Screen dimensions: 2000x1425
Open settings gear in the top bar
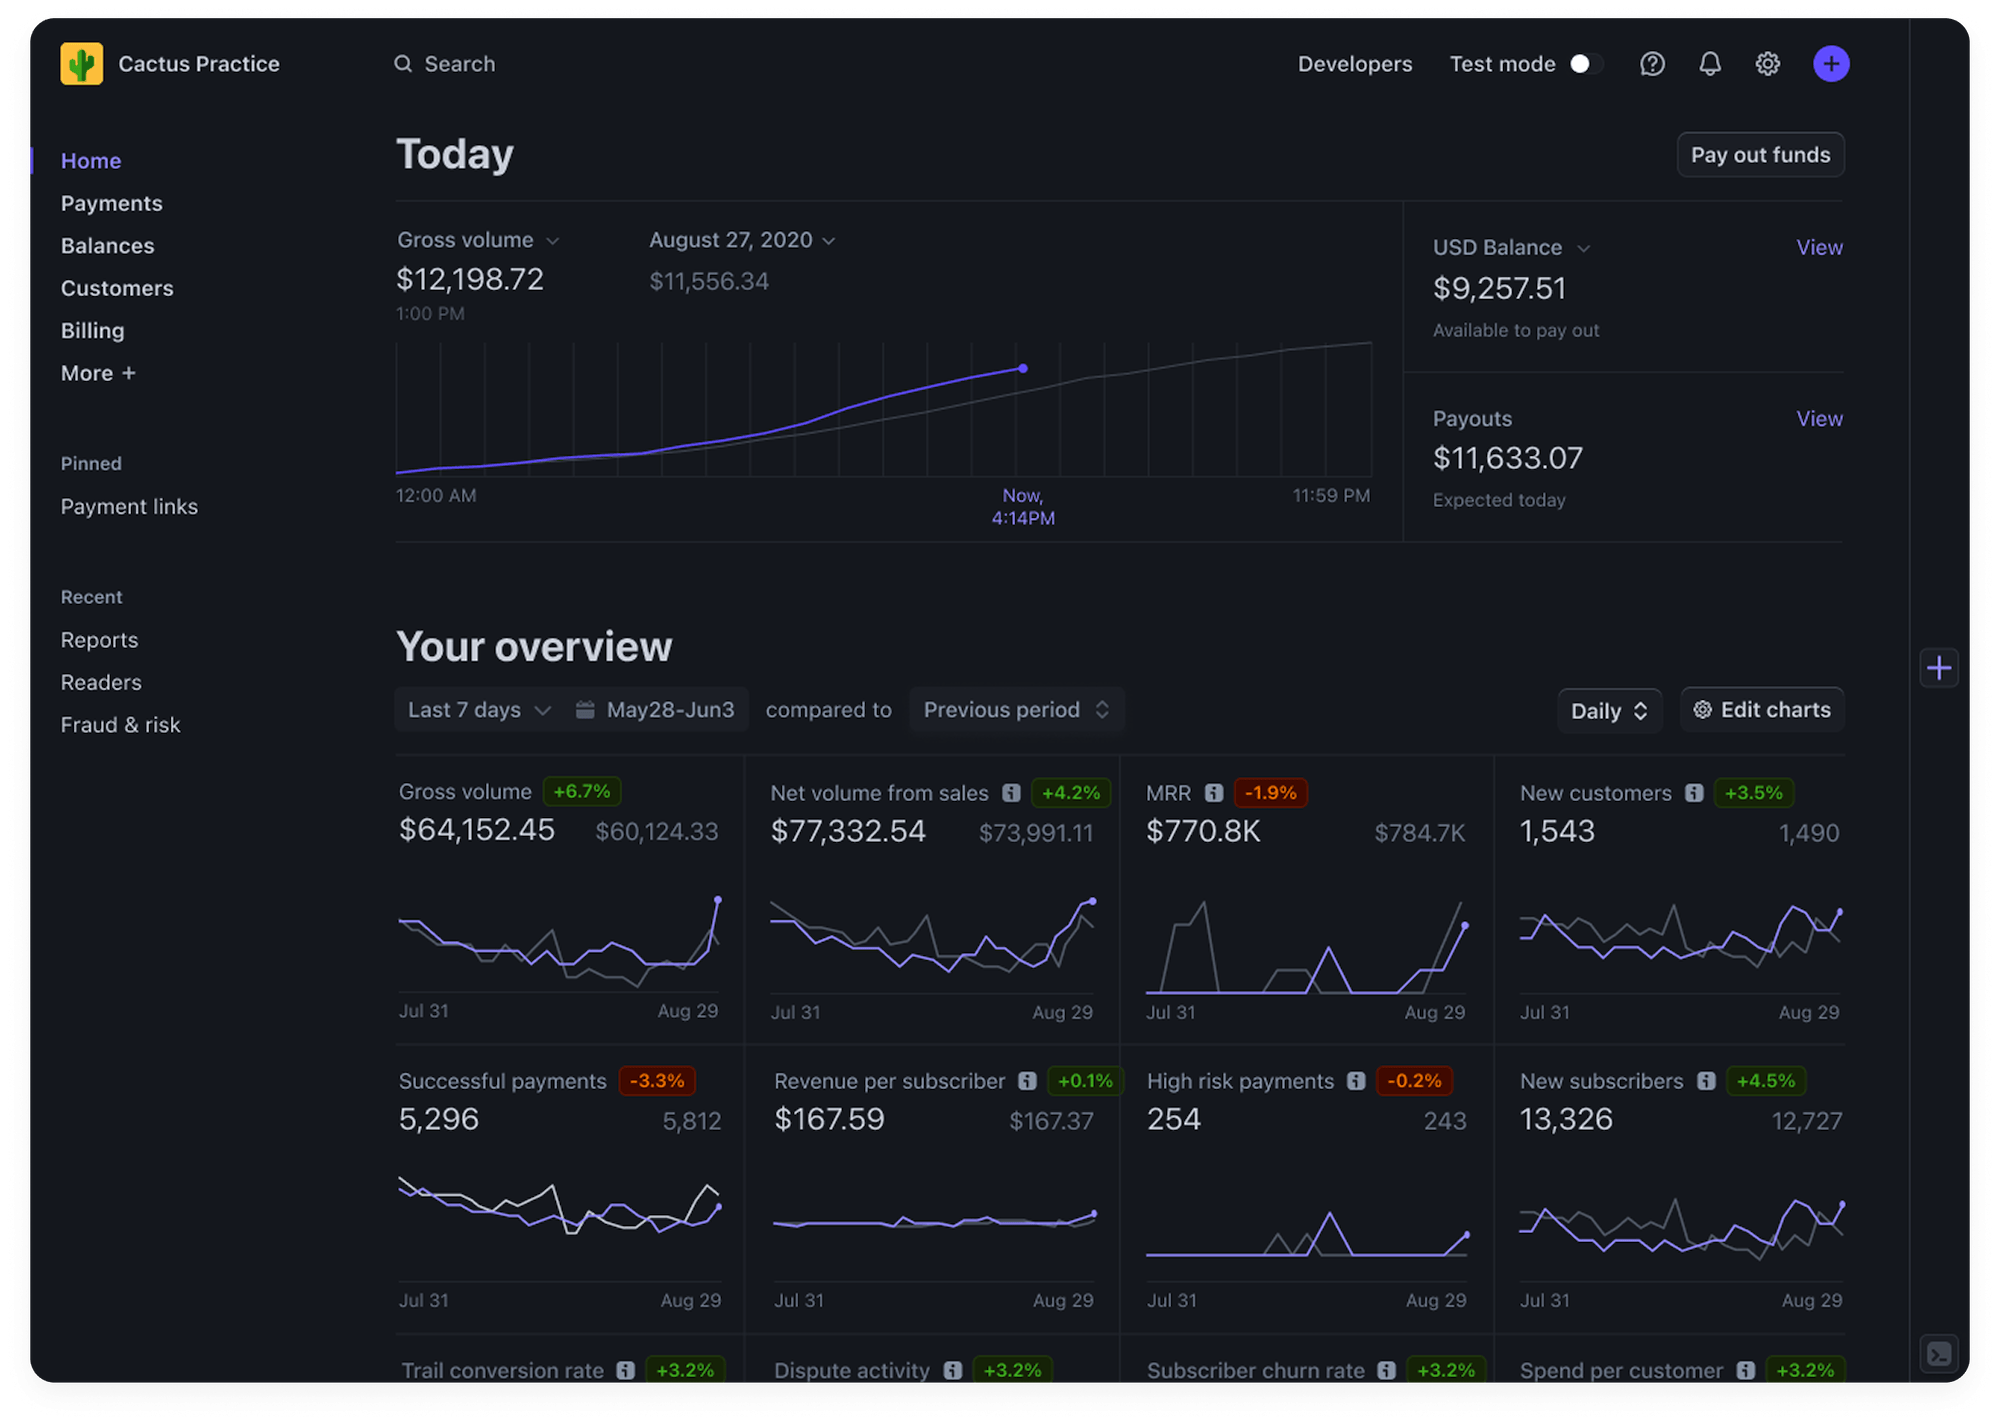pyautogui.click(x=1768, y=63)
